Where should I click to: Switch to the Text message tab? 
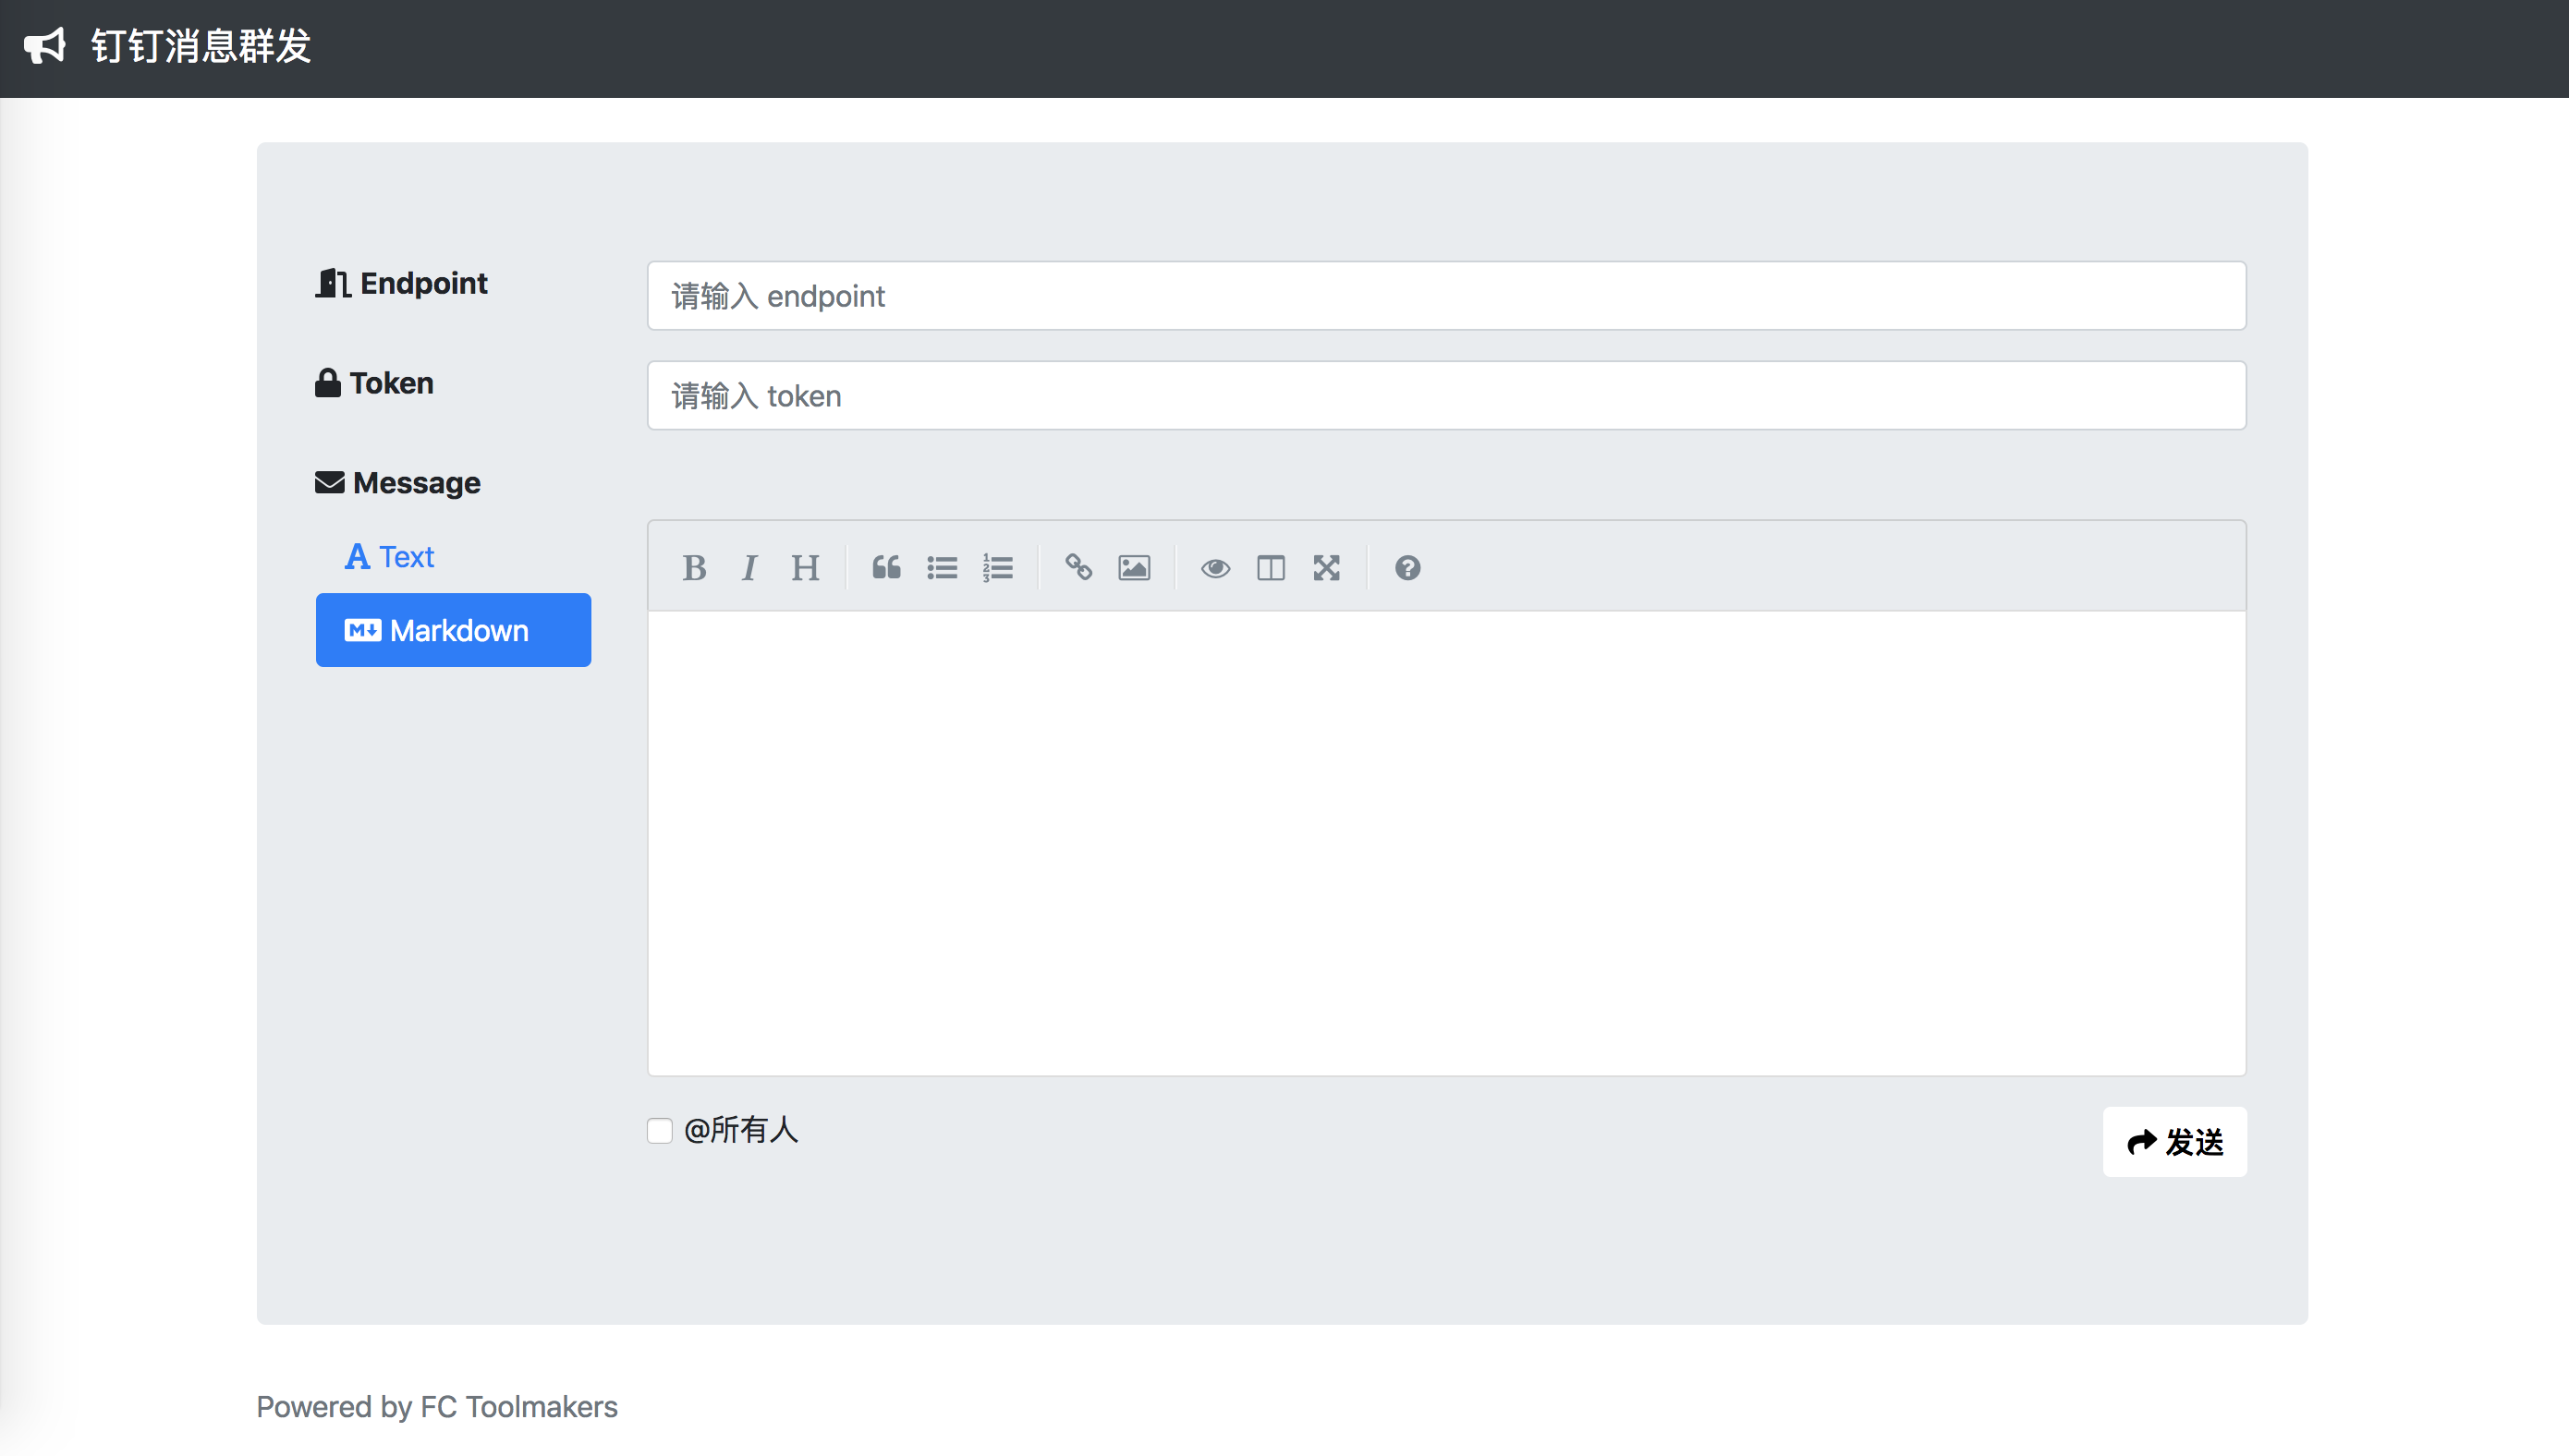pos(390,557)
